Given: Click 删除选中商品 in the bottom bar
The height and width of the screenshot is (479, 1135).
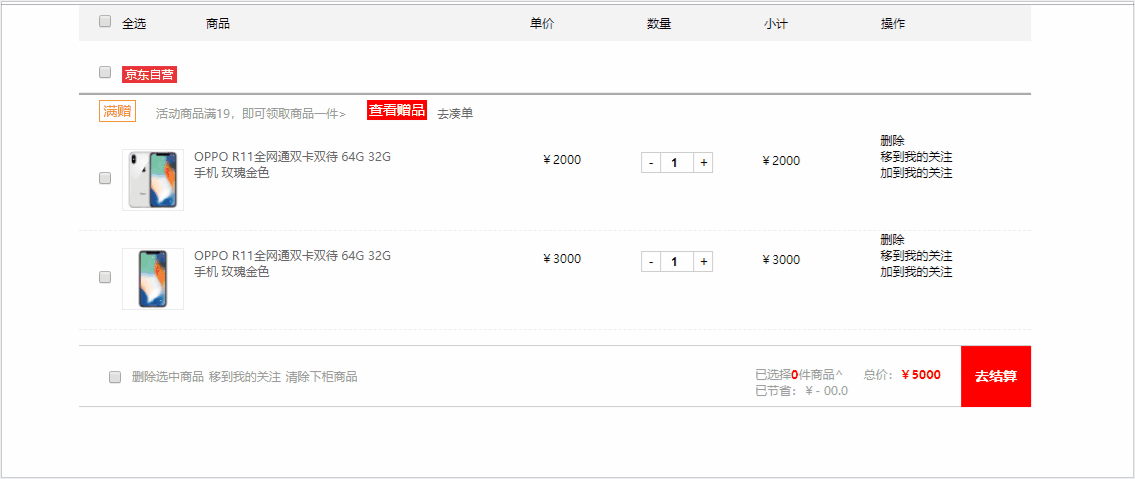Looking at the screenshot, I should (x=167, y=377).
